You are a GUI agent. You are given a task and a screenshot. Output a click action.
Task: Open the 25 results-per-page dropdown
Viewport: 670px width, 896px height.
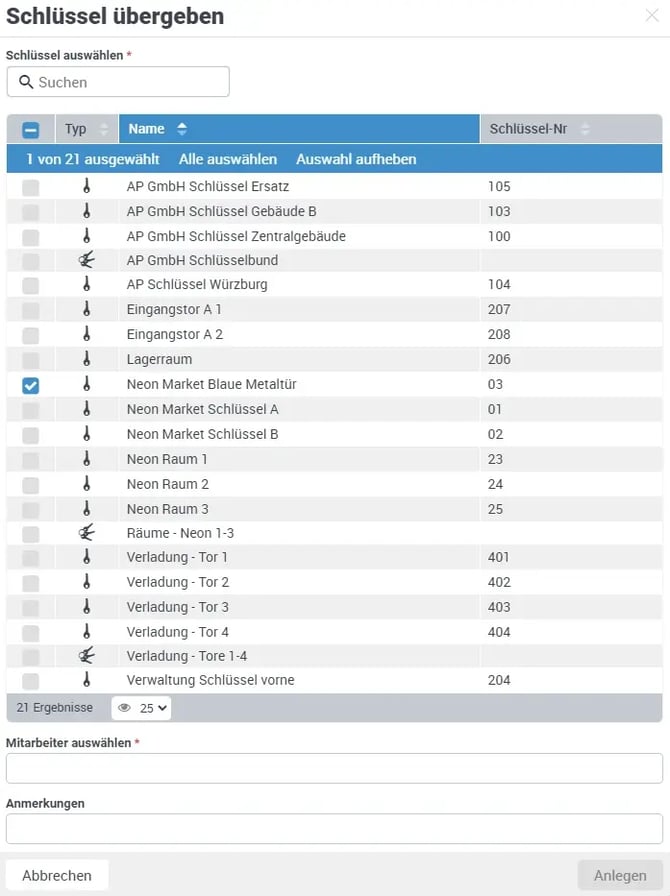coord(141,708)
